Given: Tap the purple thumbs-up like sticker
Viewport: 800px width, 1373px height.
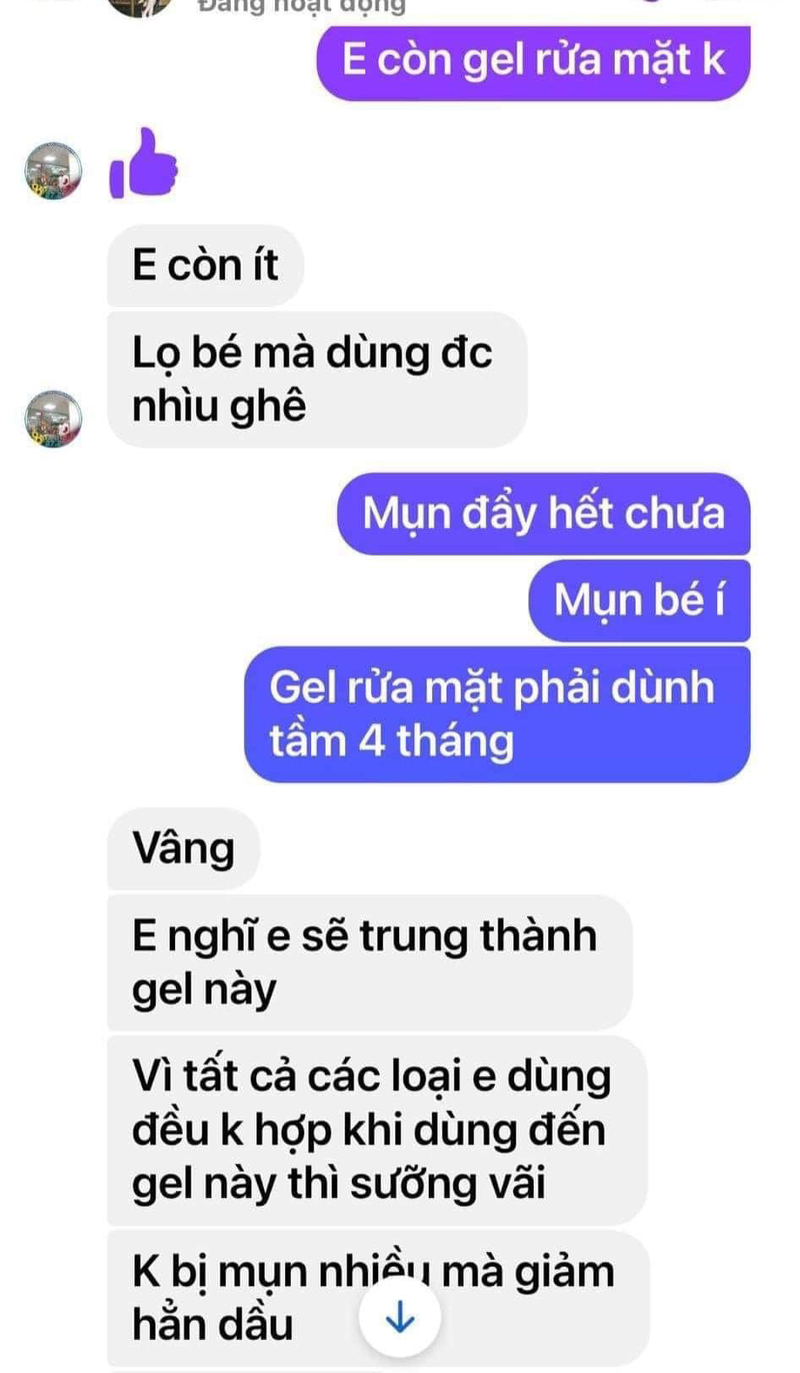Looking at the screenshot, I should [x=143, y=164].
